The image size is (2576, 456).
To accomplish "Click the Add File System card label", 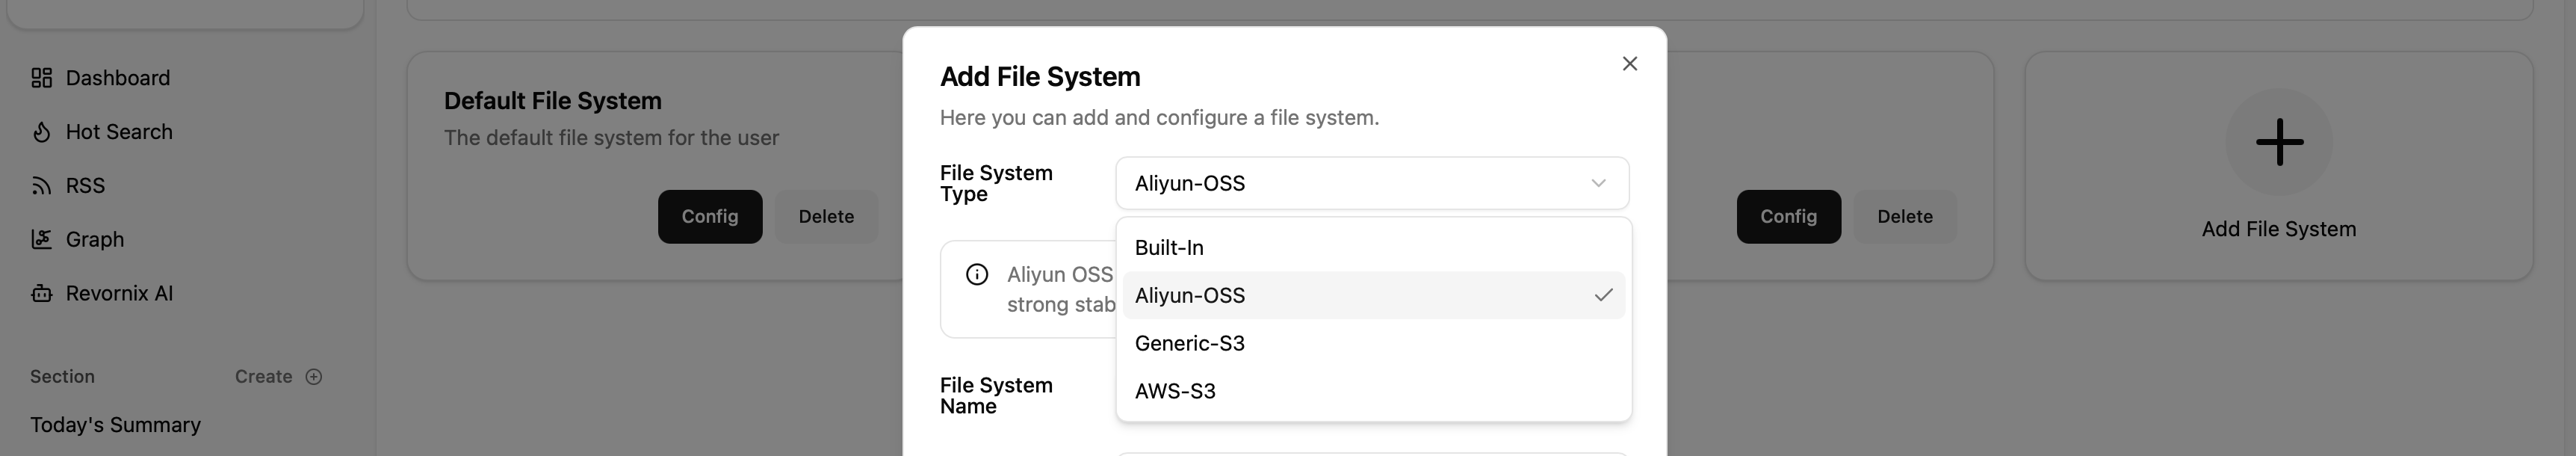I will (x=2278, y=229).
